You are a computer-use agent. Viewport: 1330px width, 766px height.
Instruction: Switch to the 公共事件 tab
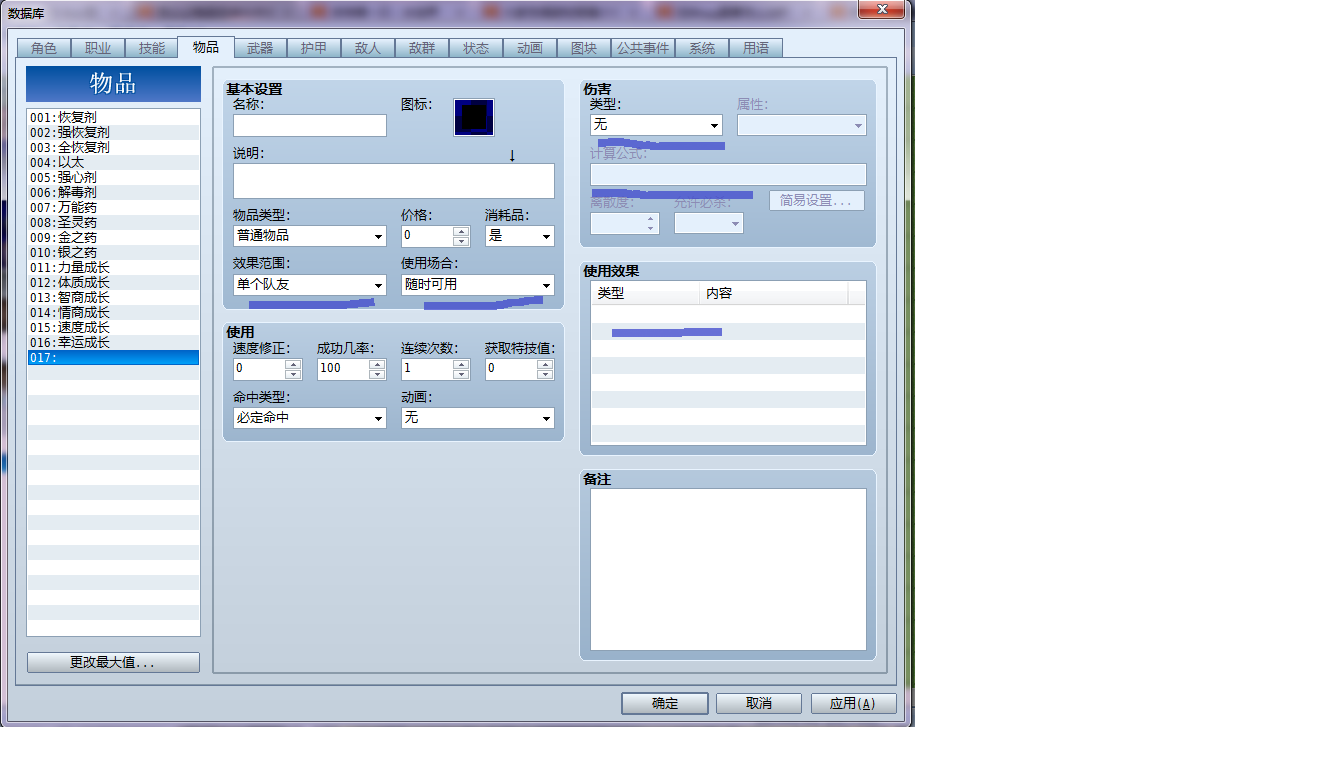coord(643,48)
